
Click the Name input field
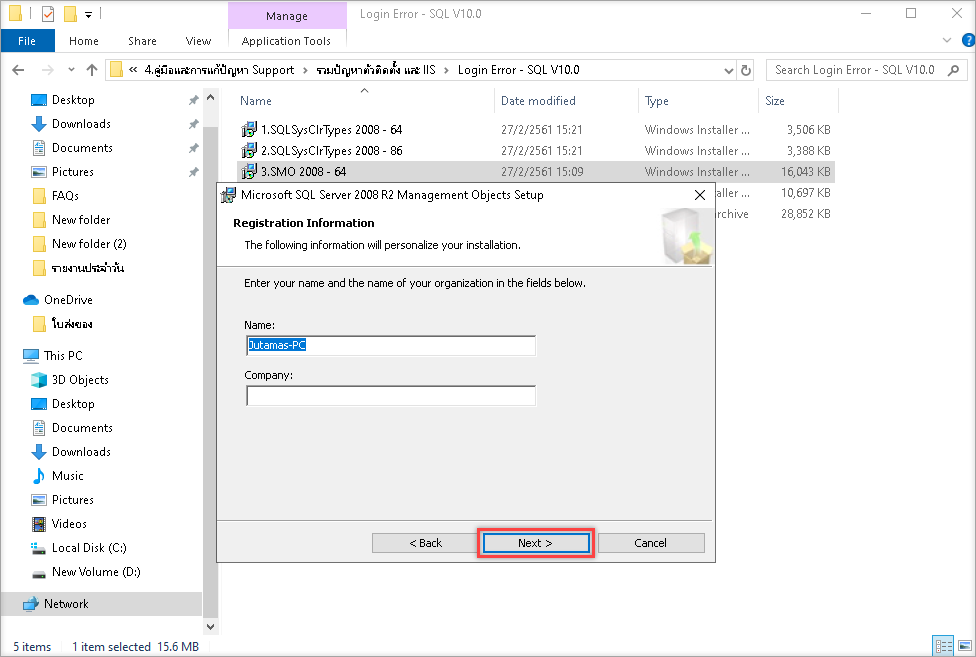click(391, 345)
